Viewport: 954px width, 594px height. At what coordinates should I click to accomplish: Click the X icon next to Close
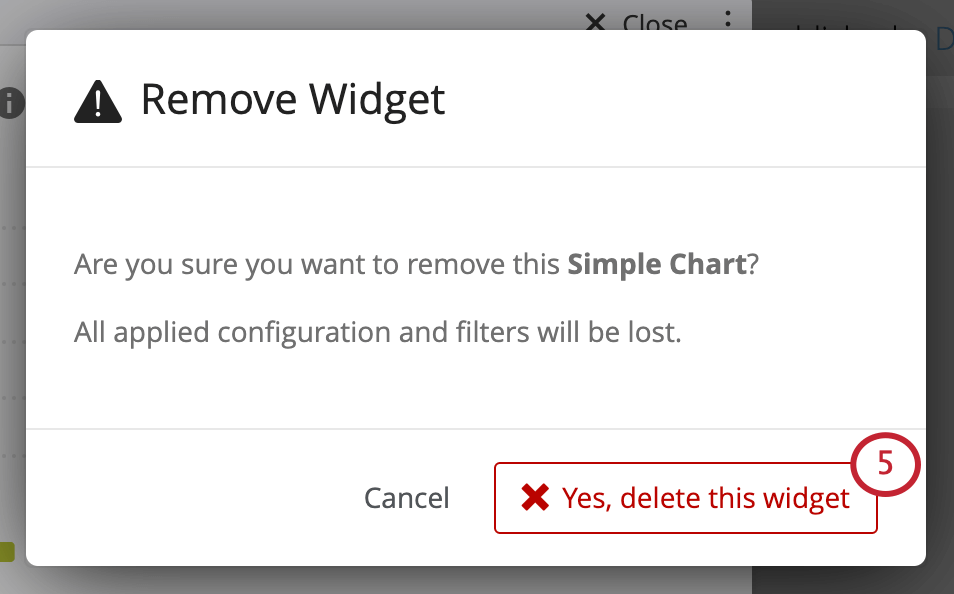597,24
